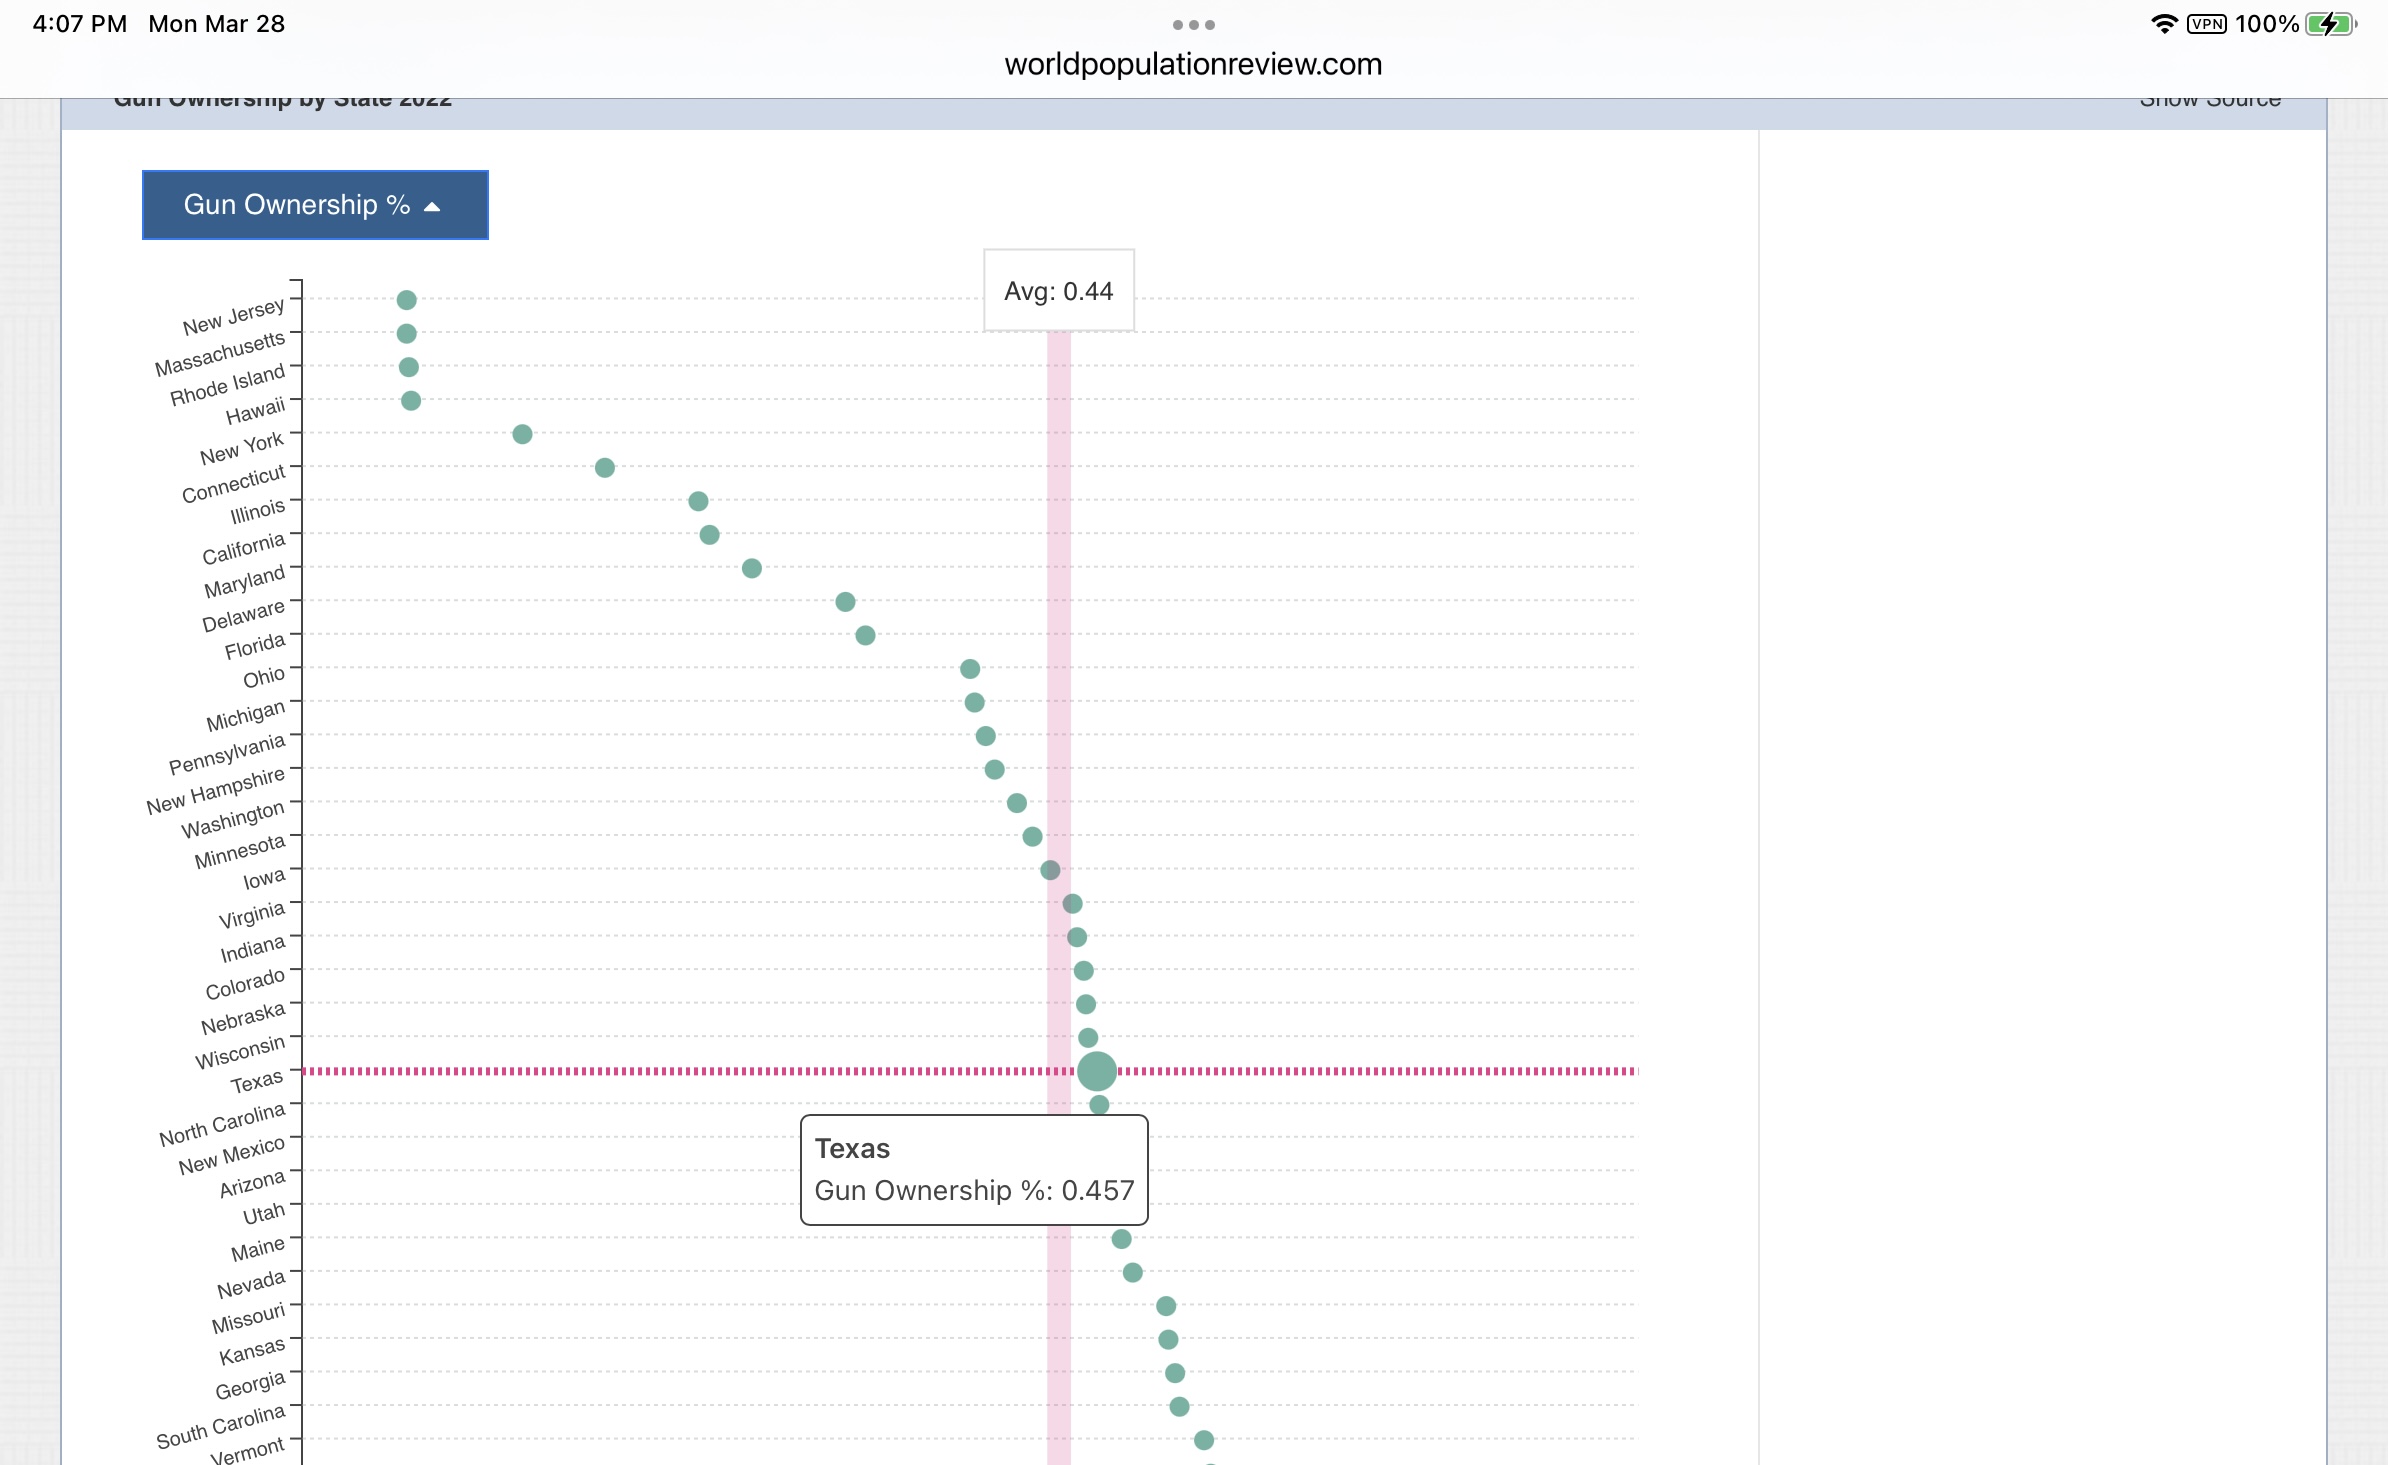Click the New Jersey data dot

pyautogui.click(x=406, y=300)
